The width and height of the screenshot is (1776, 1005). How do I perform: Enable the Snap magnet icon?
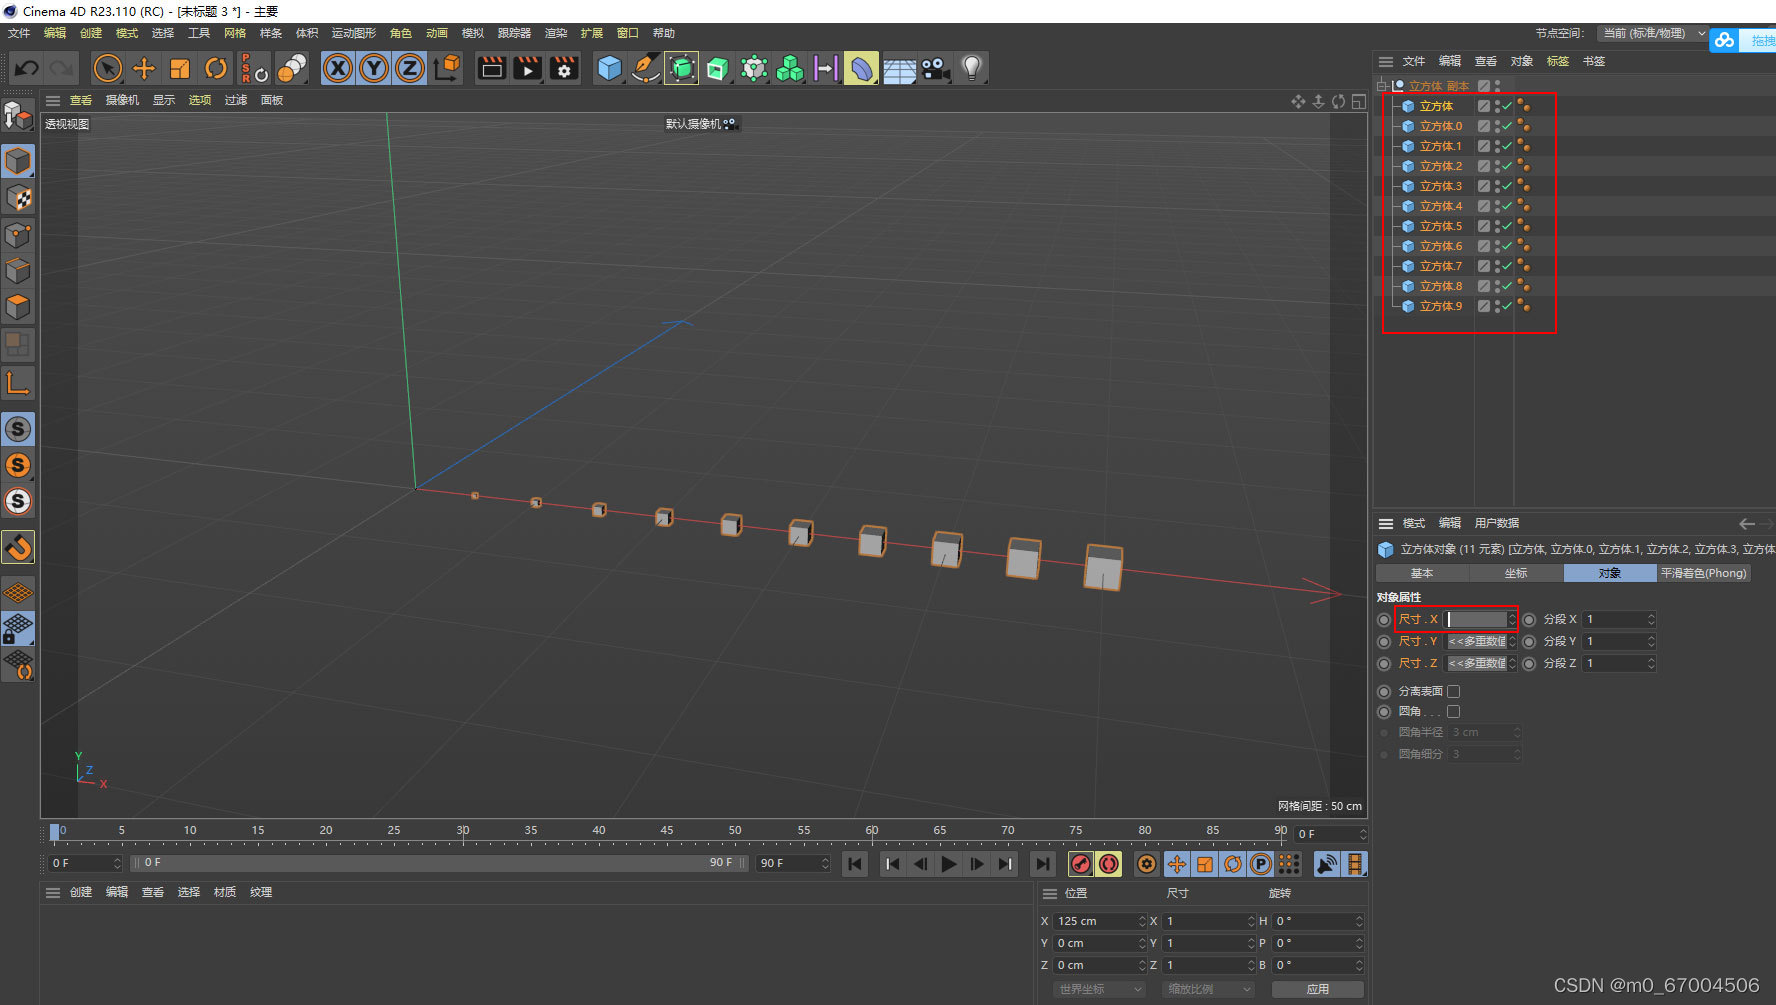coord(18,547)
